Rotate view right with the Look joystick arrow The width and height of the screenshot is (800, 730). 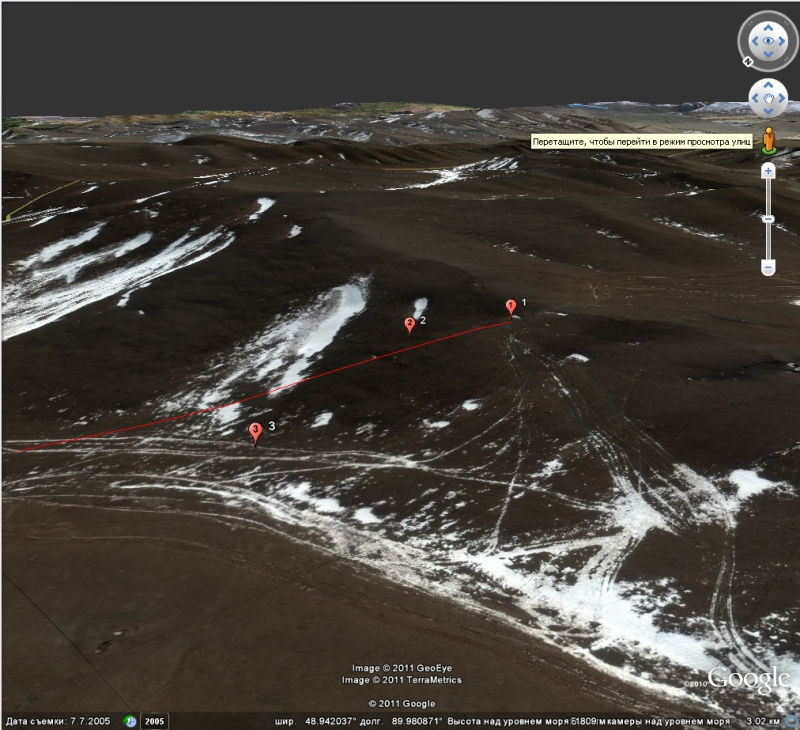pyautogui.click(x=783, y=42)
